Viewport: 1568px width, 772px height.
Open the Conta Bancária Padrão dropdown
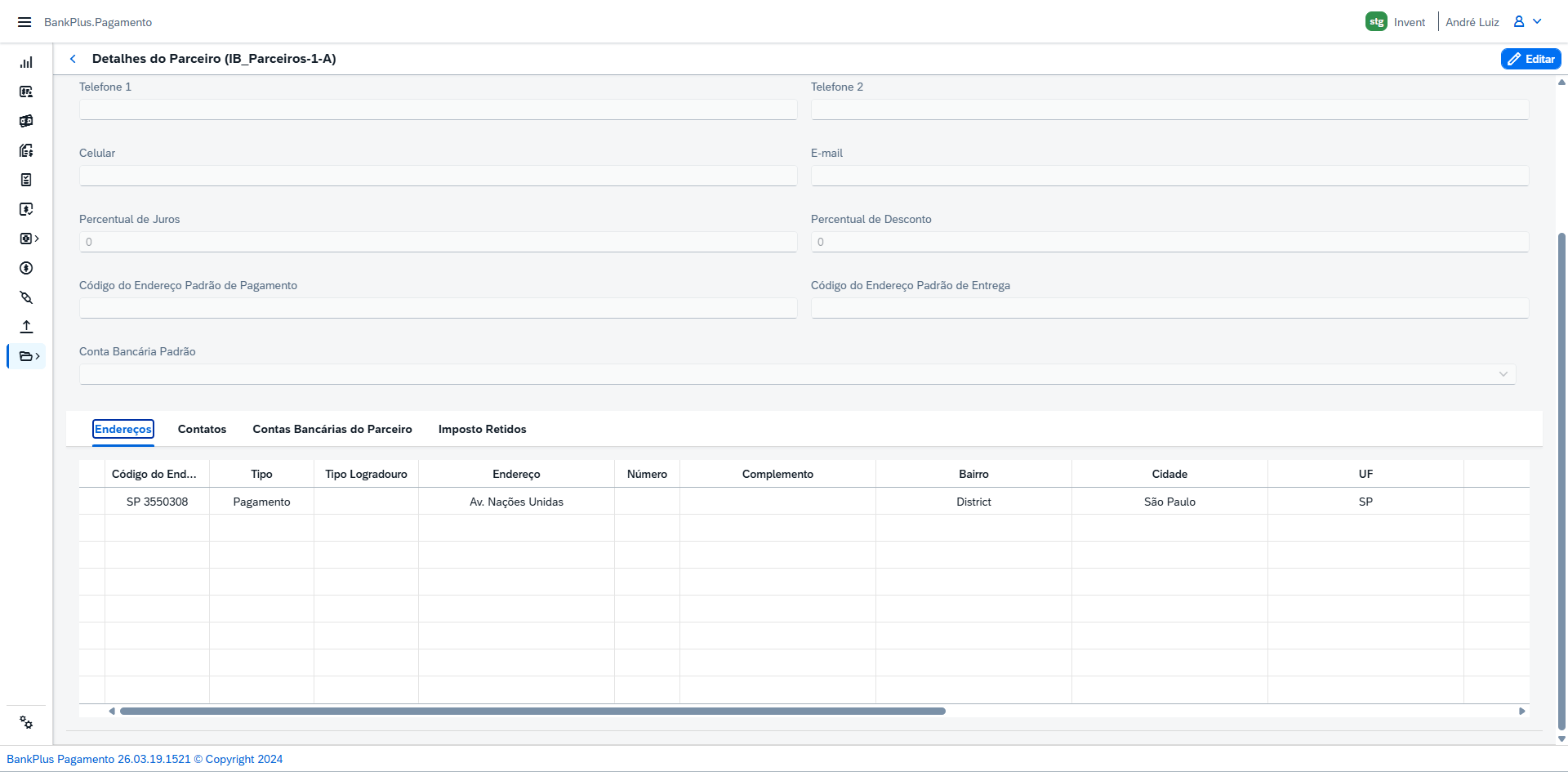pyautogui.click(x=797, y=374)
